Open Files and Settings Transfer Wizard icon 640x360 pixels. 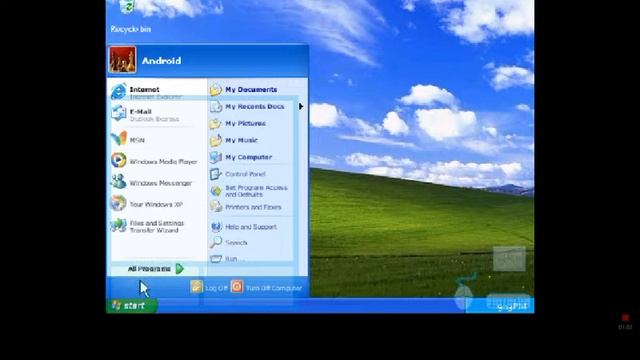coord(118,225)
